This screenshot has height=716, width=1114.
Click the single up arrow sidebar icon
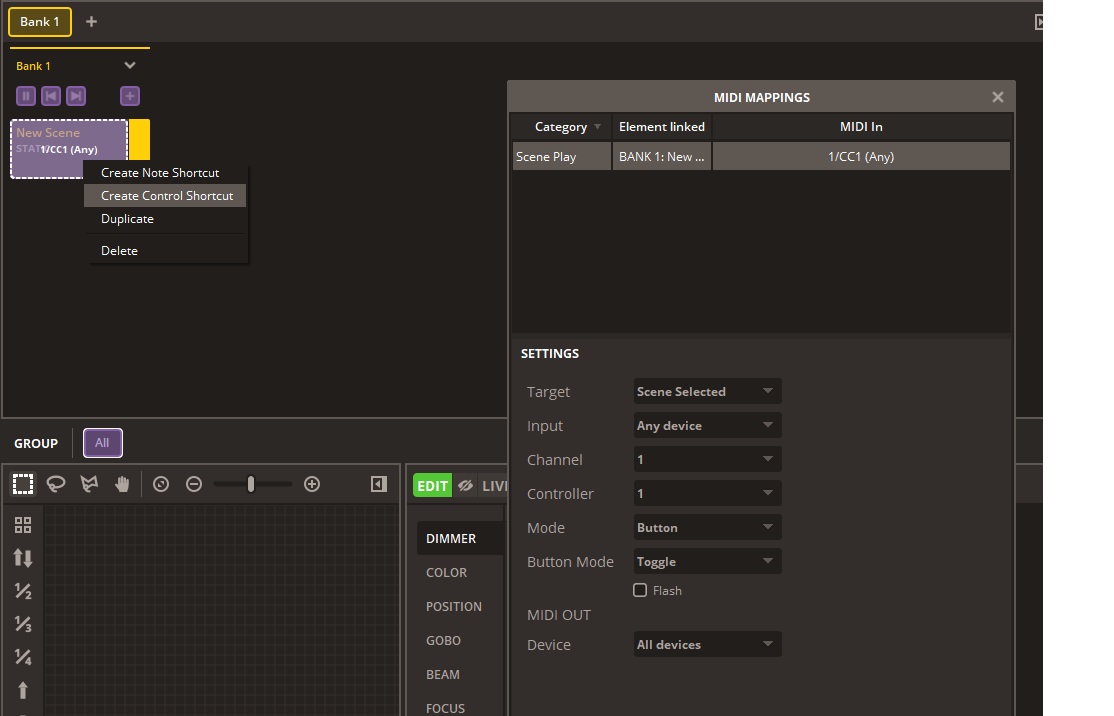coord(23,690)
